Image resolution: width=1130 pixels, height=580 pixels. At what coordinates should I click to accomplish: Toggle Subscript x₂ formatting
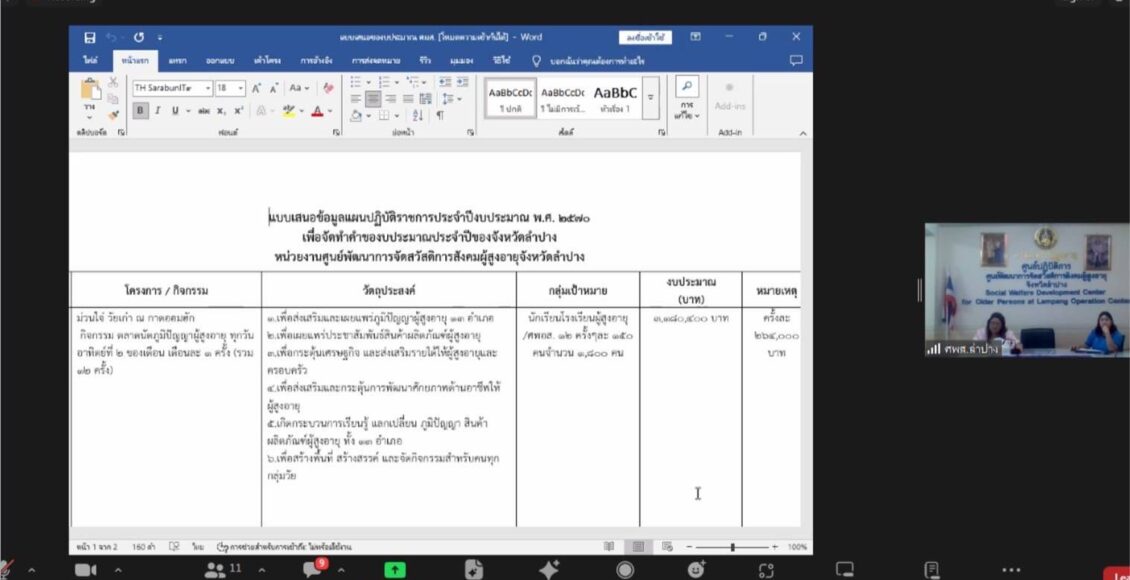(x=222, y=111)
